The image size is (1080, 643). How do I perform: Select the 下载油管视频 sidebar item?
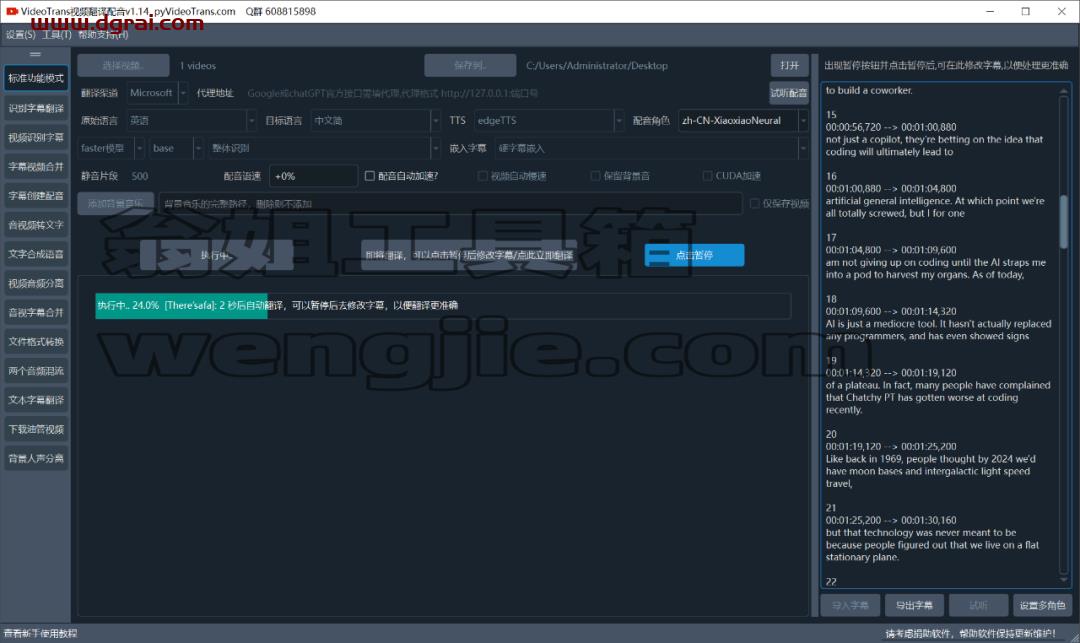[36, 429]
